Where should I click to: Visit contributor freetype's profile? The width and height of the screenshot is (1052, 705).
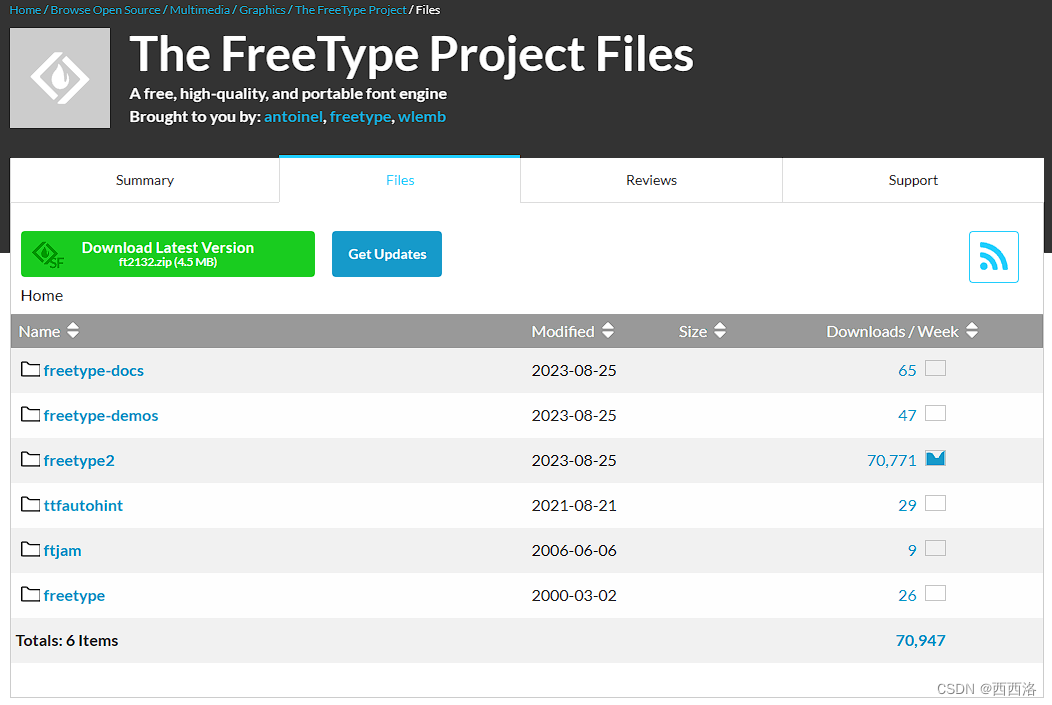[360, 117]
